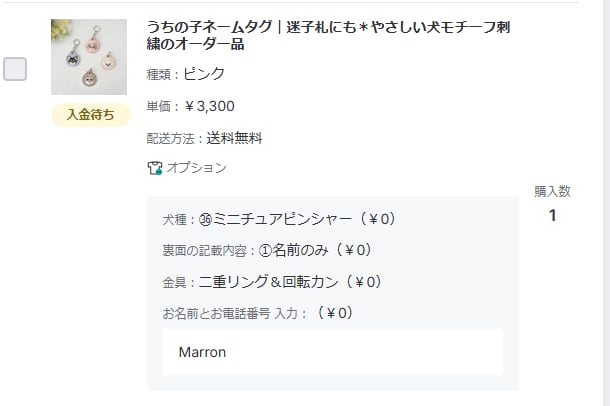Click the 種類 label
This screenshot has width=610, height=406.
click(160, 74)
